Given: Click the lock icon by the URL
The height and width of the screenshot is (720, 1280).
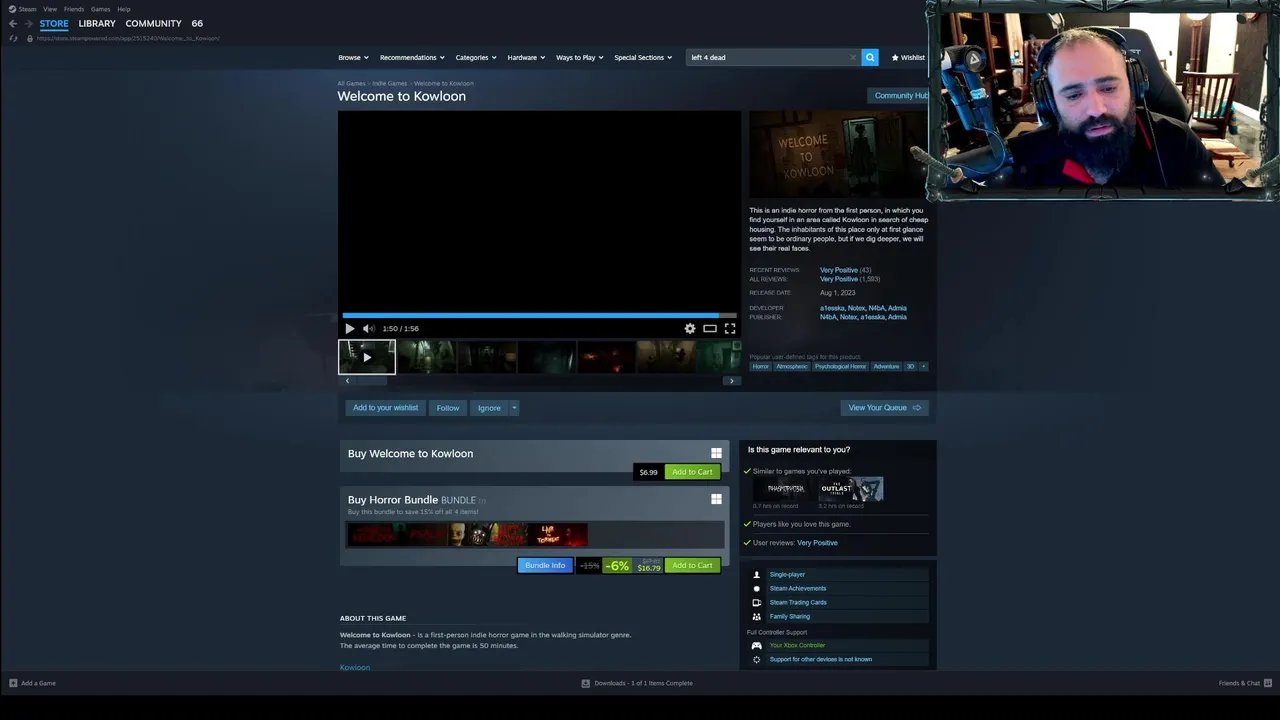Looking at the screenshot, I should coord(29,38).
